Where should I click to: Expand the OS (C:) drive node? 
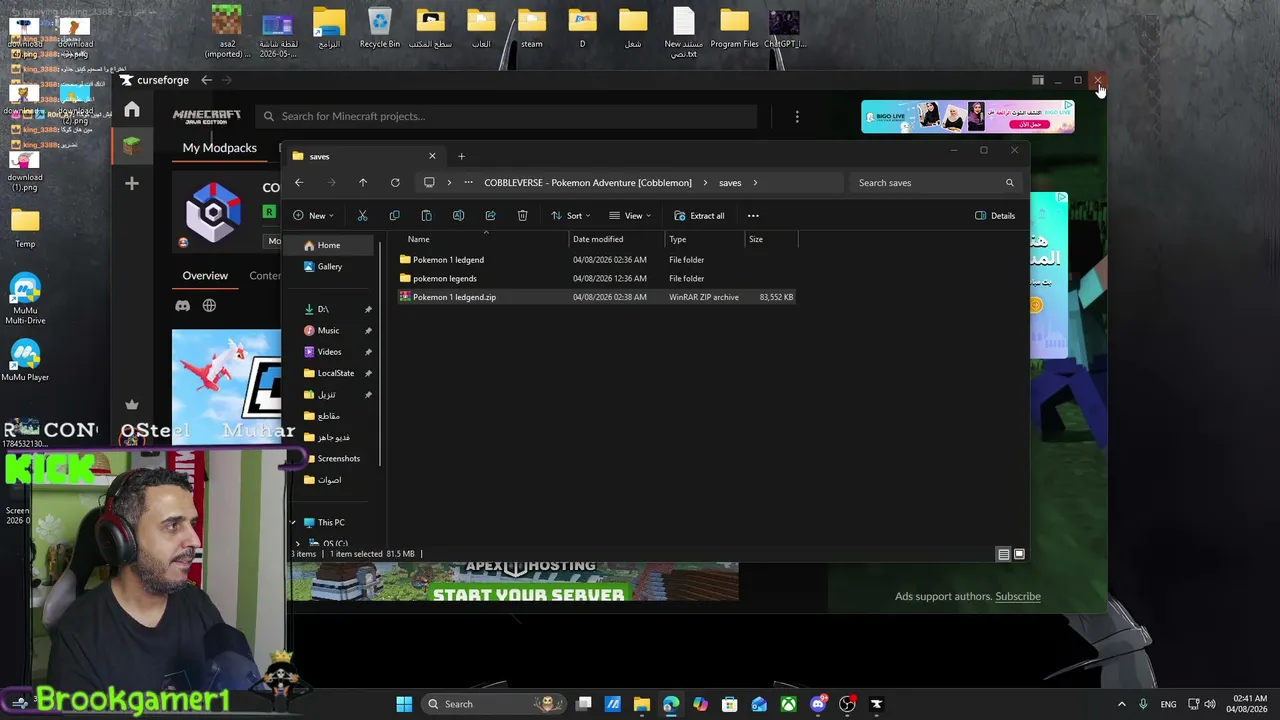click(x=297, y=544)
